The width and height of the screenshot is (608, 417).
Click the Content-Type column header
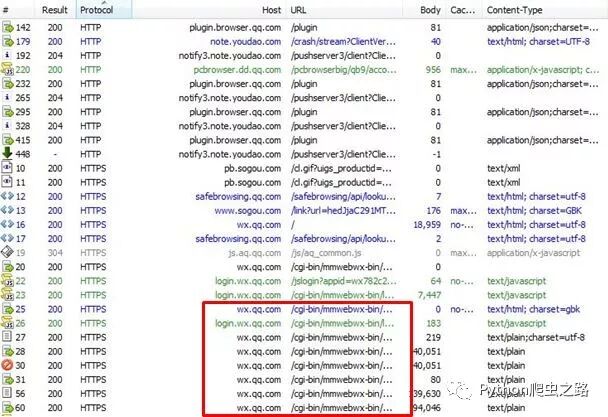click(x=514, y=10)
